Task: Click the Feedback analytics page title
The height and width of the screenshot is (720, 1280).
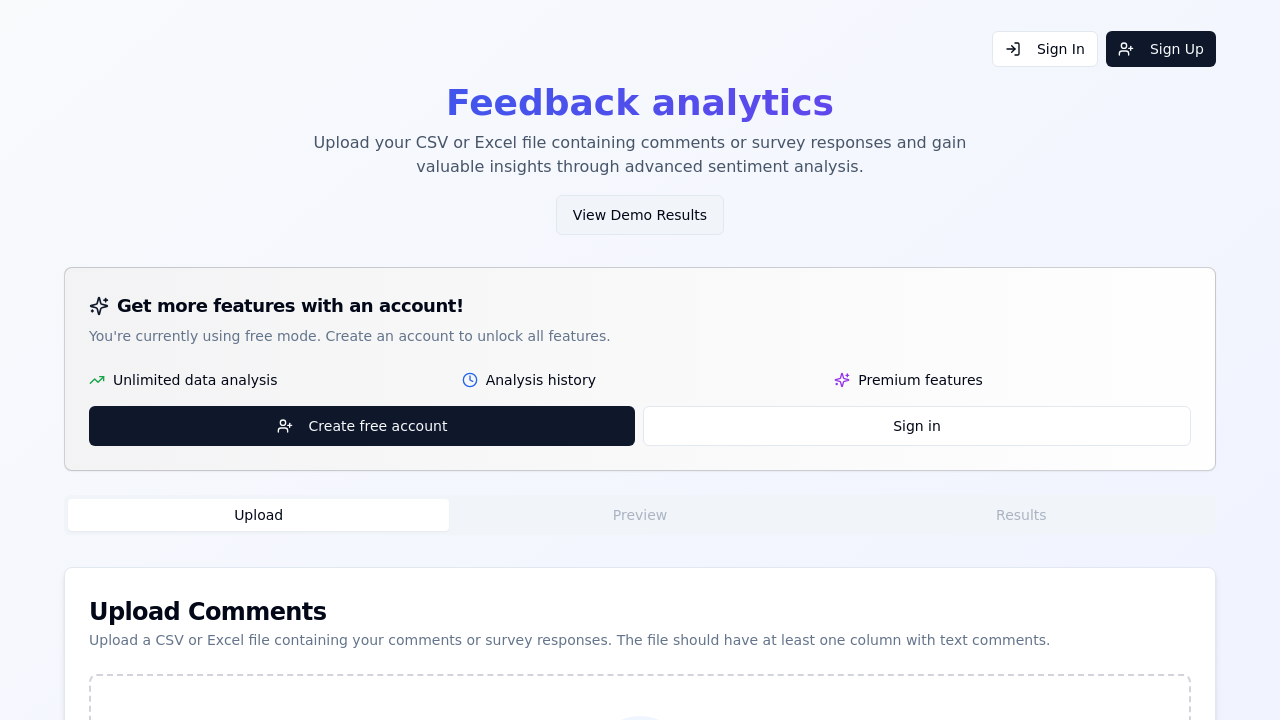Action: [640, 102]
